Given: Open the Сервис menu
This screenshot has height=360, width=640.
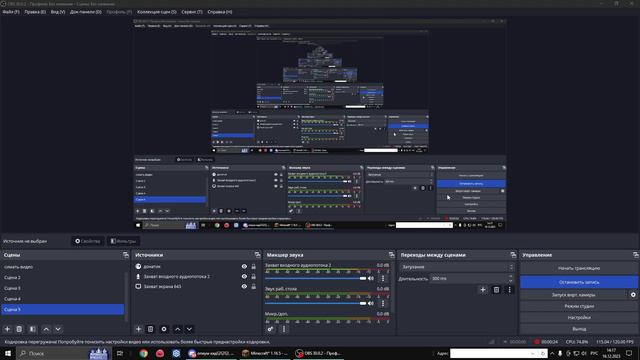Looking at the screenshot, I should 191,12.
